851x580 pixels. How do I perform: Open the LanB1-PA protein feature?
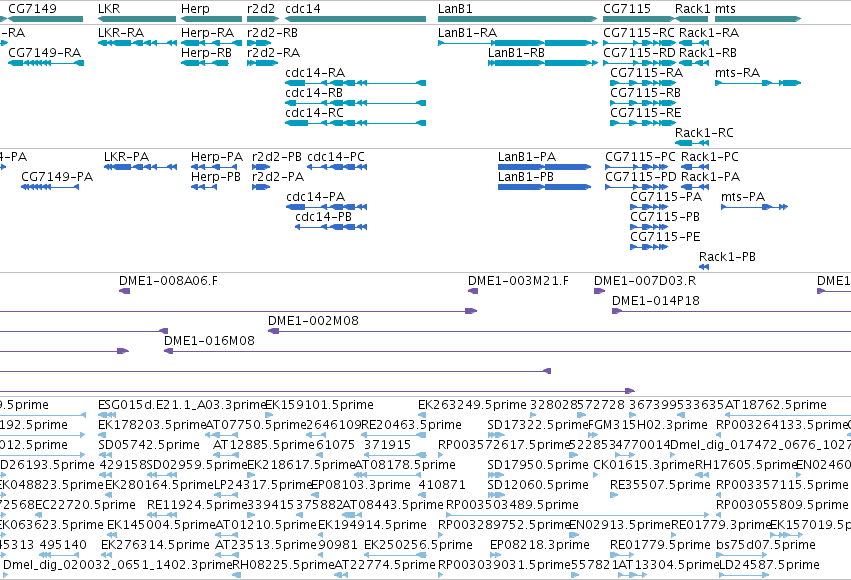pyautogui.click(x=544, y=167)
